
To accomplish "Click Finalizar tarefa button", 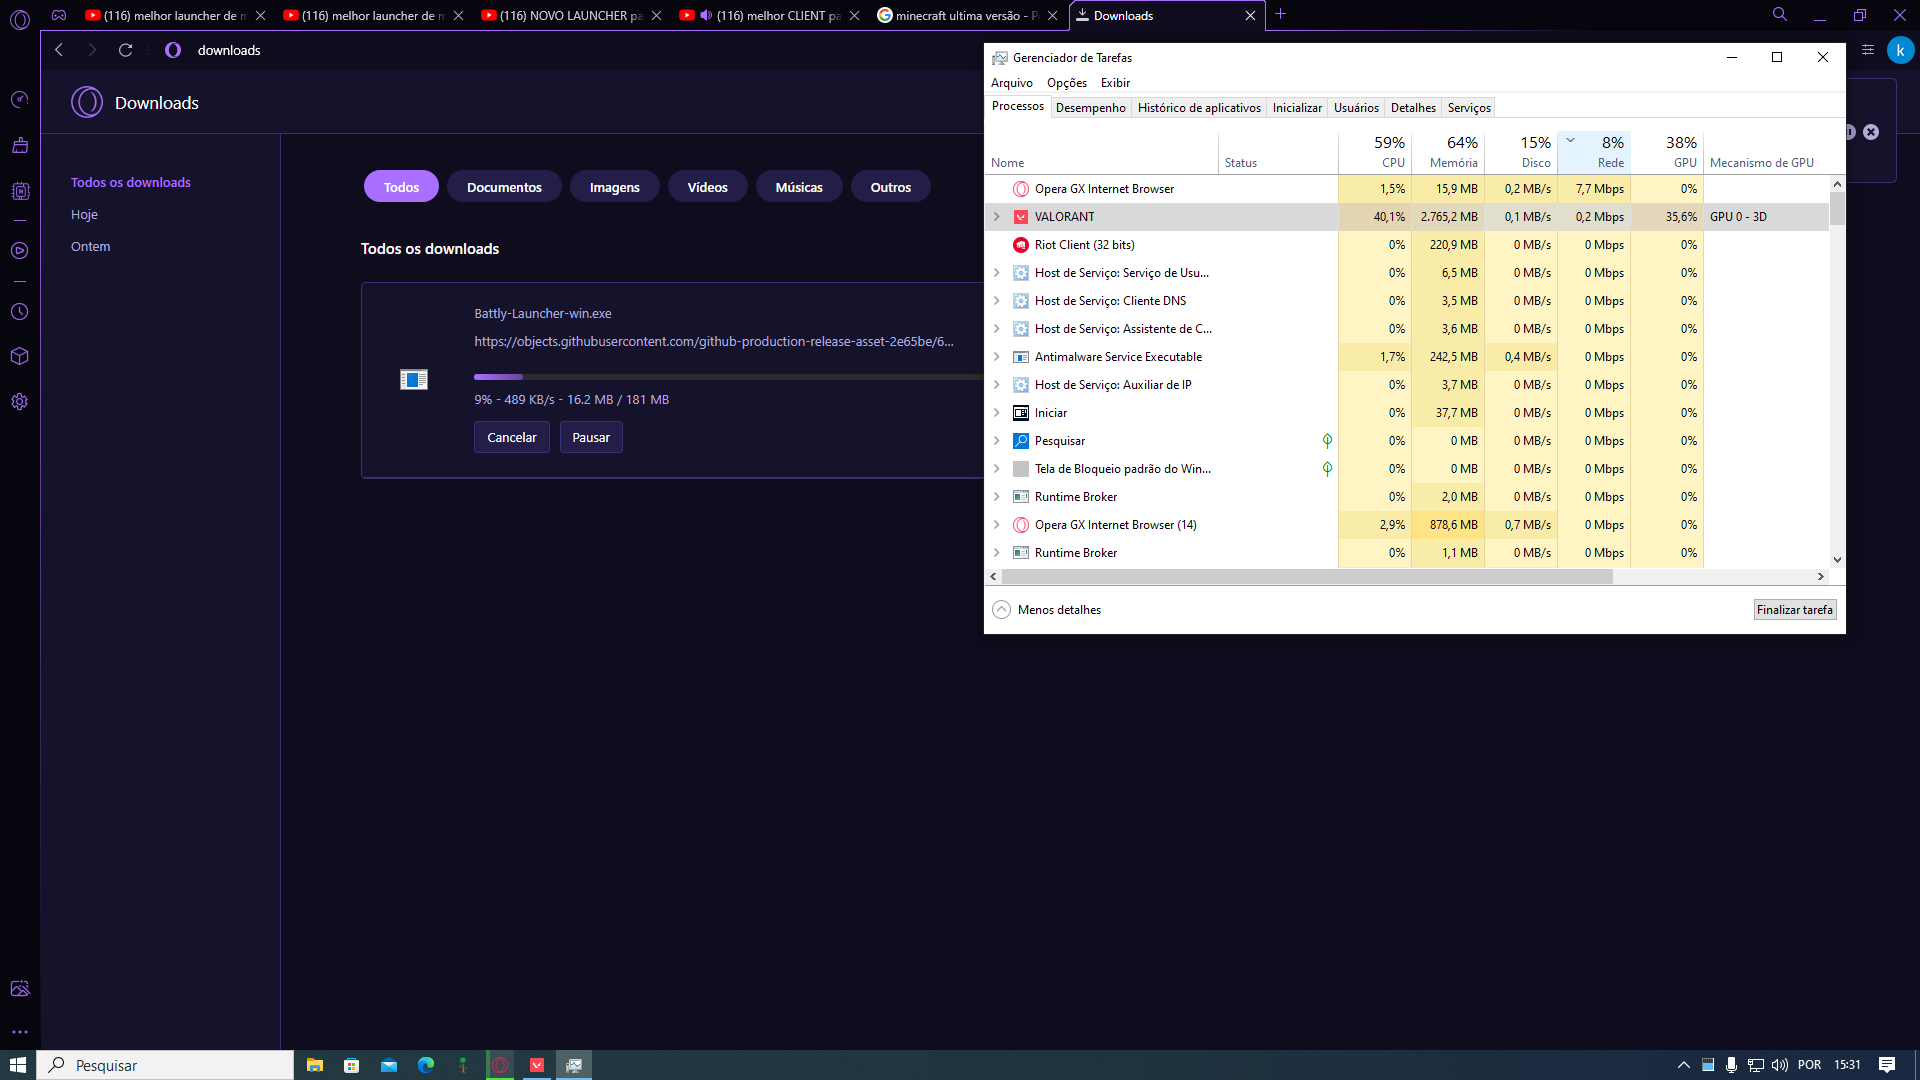I will tap(1795, 610).
